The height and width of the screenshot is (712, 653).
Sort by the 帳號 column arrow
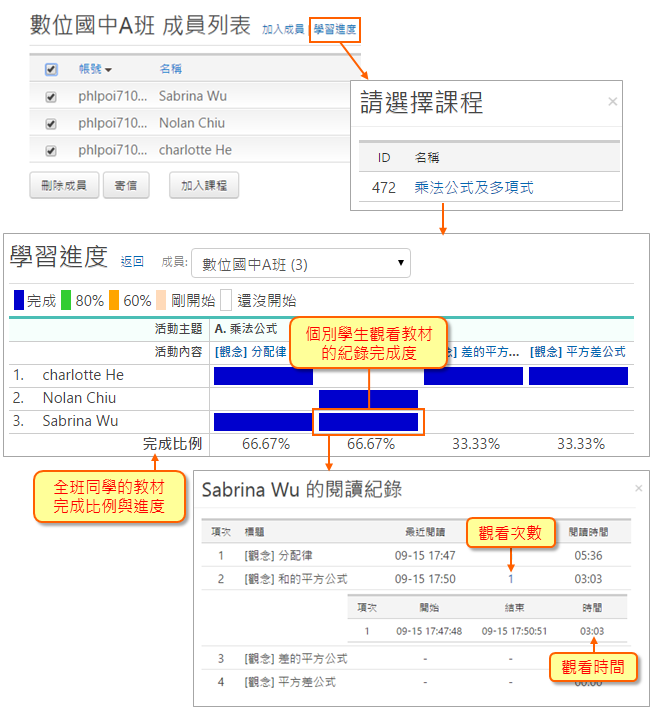(108, 70)
